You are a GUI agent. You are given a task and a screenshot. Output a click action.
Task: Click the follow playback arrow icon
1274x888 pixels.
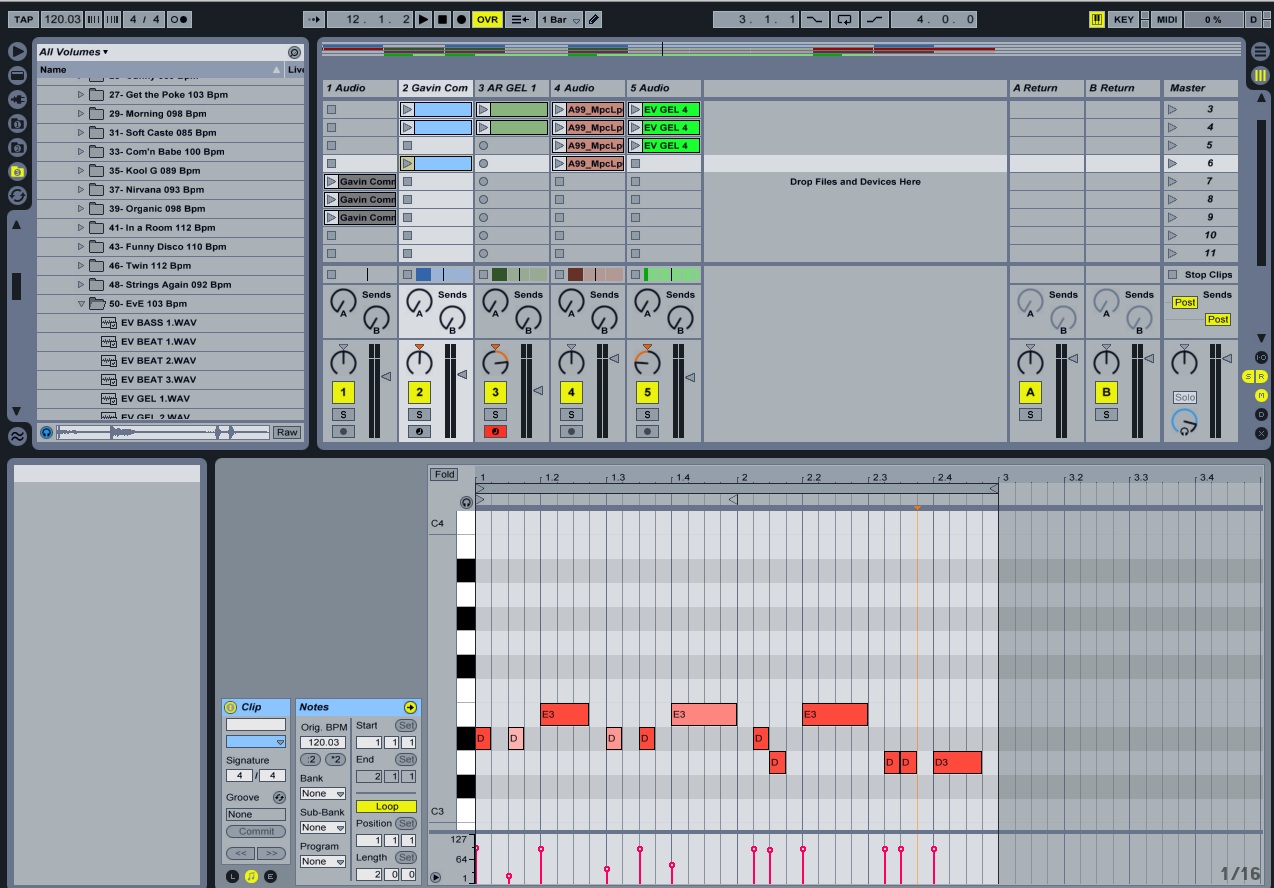point(313,18)
